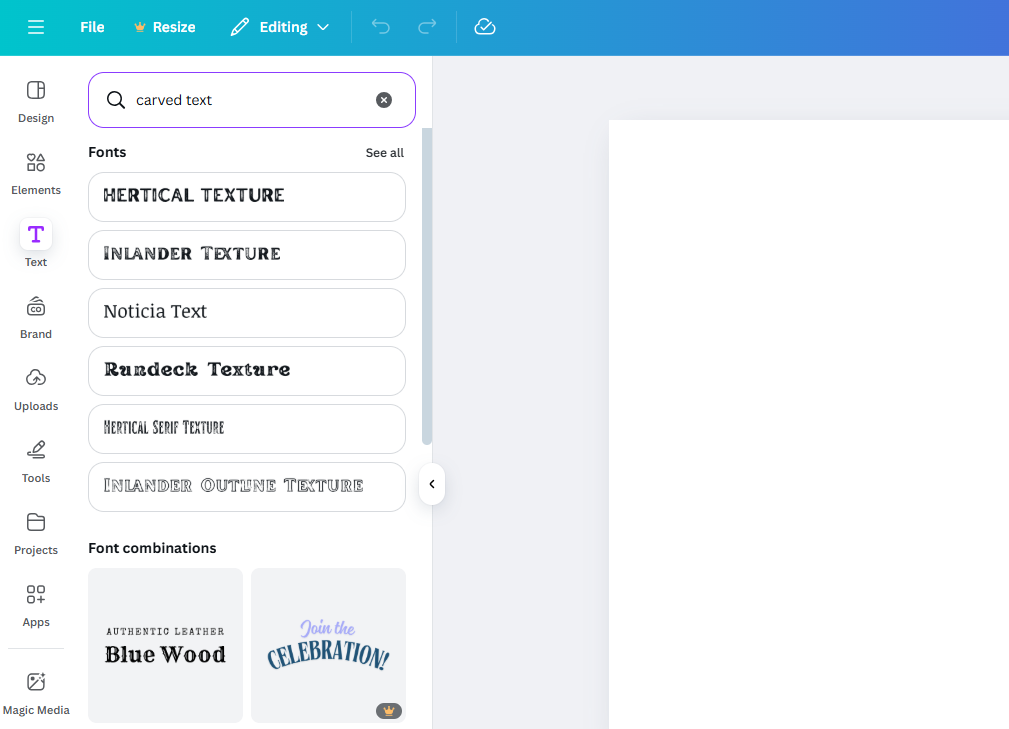Select the Tools sidebar icon

click(x=35, y=460)
